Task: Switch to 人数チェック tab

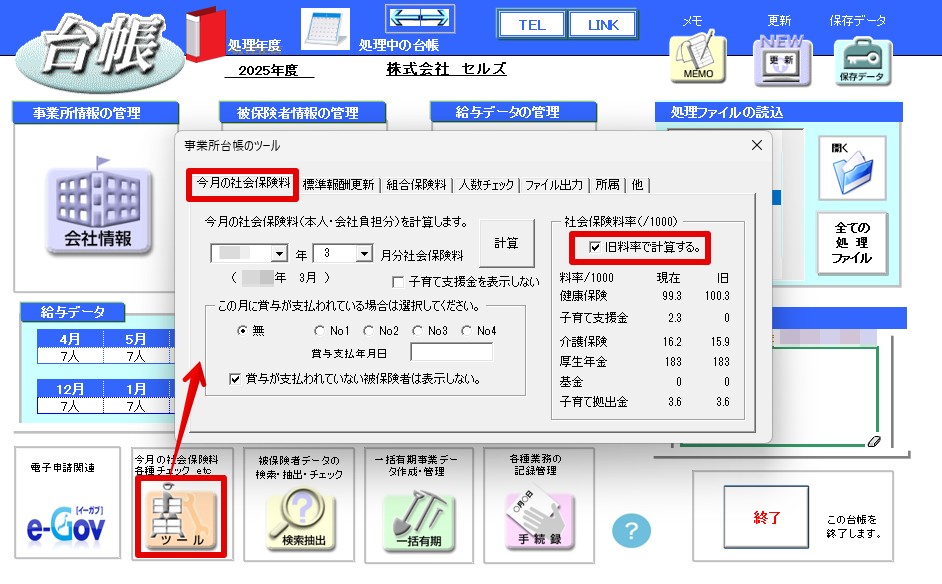Action: [x=486, y=184]
